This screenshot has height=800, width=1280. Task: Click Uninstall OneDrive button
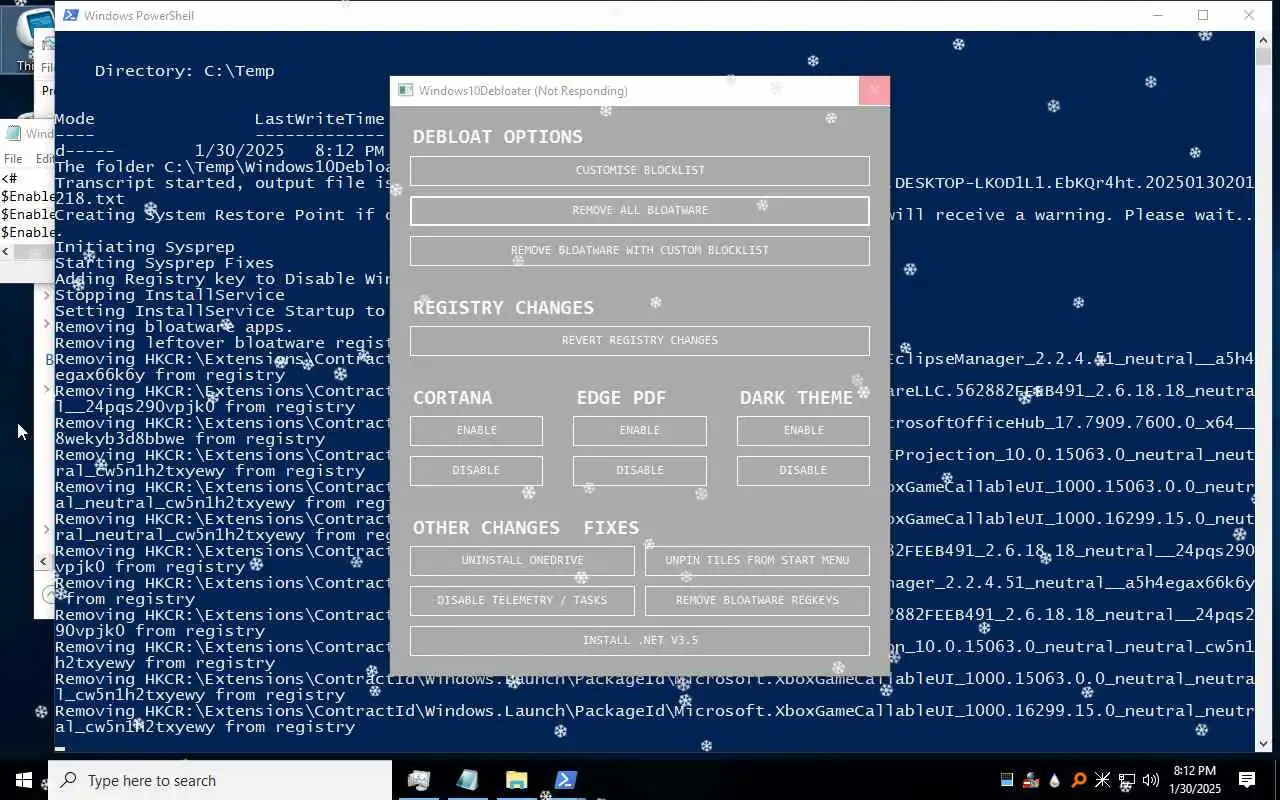click(522, 561)
